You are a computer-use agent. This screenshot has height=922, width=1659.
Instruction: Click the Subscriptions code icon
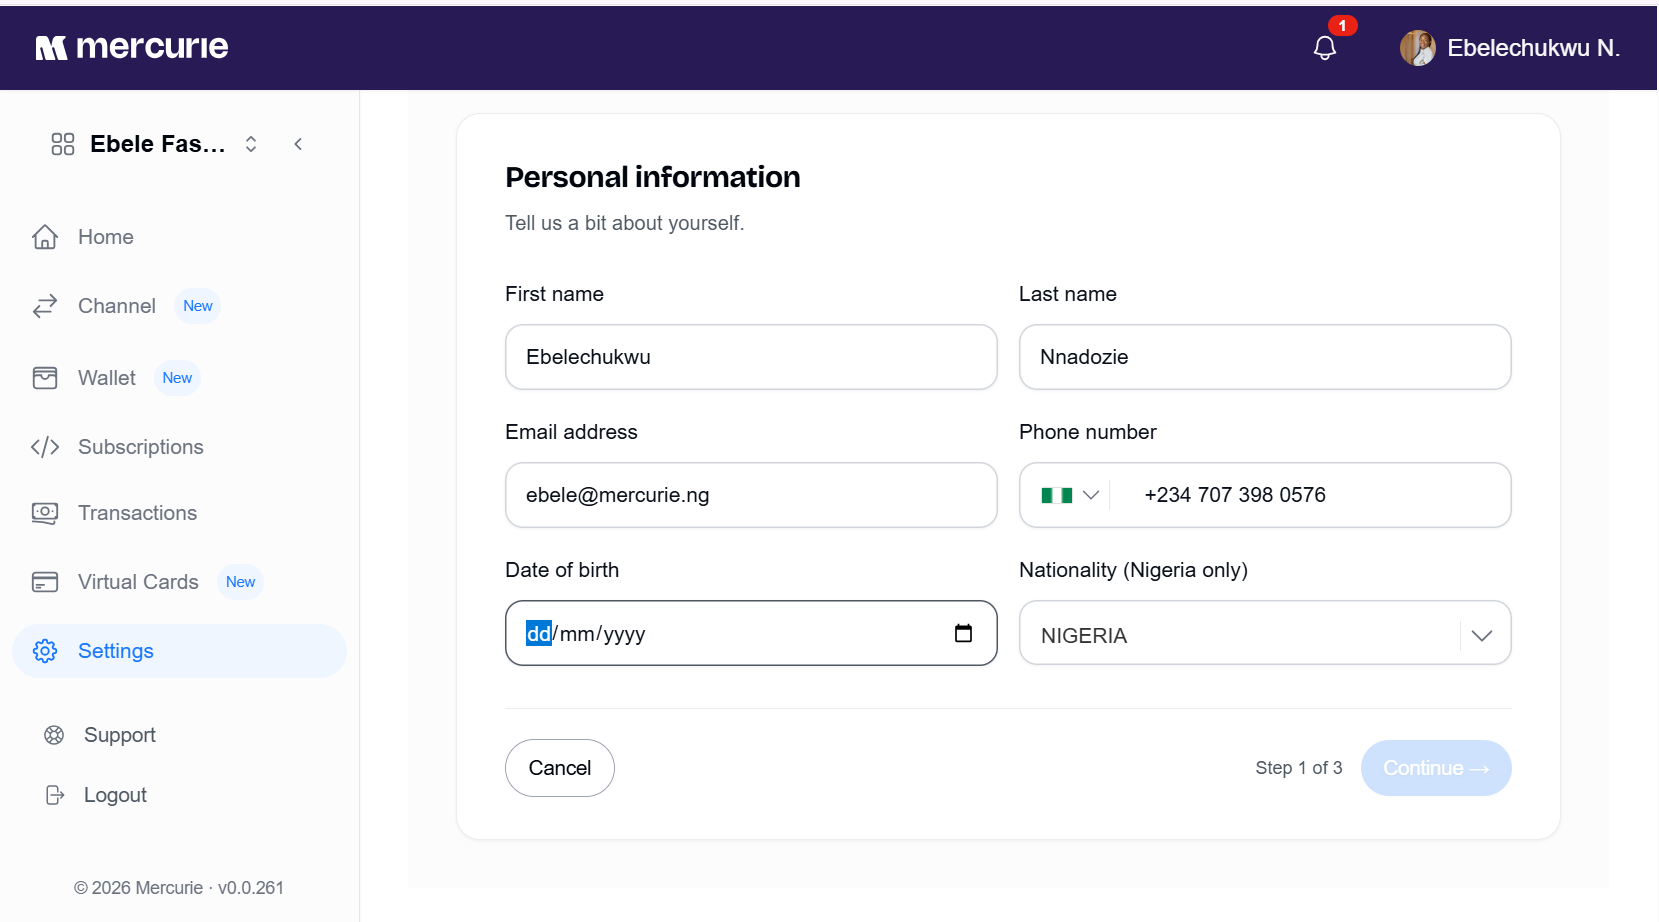coord(45,447)
